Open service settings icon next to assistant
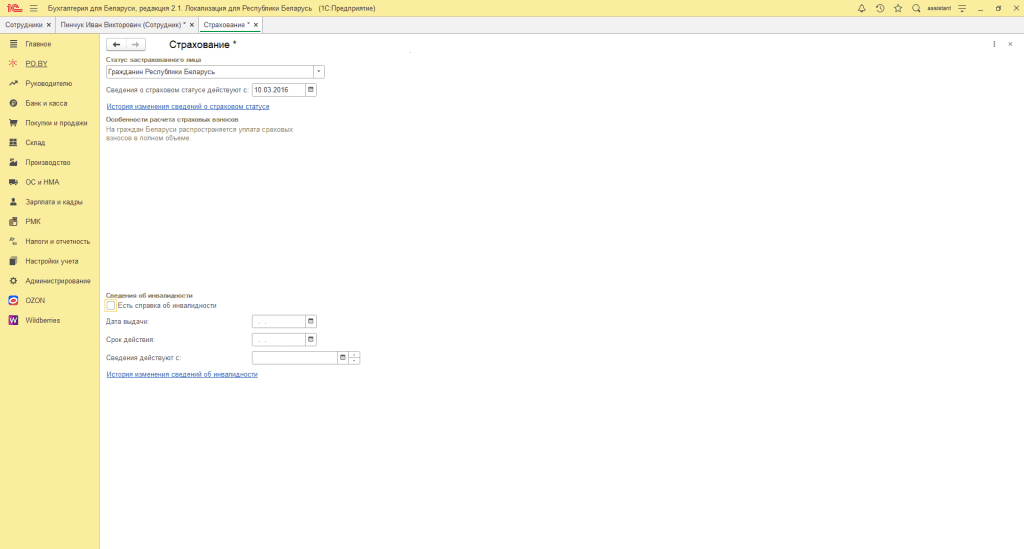1024x549 pixels. click(962, 8)
